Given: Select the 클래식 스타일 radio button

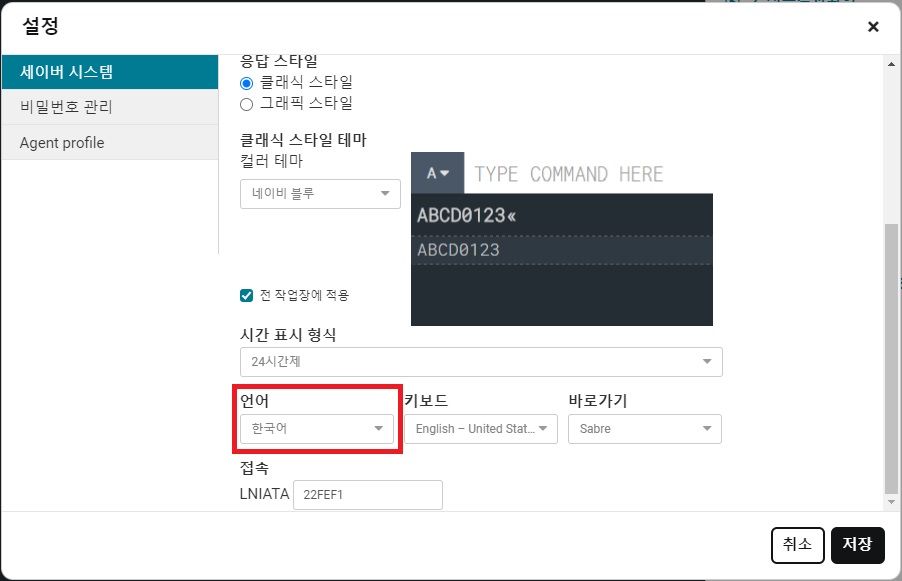Looking at the screenshot, I should (x=246, y=83).
